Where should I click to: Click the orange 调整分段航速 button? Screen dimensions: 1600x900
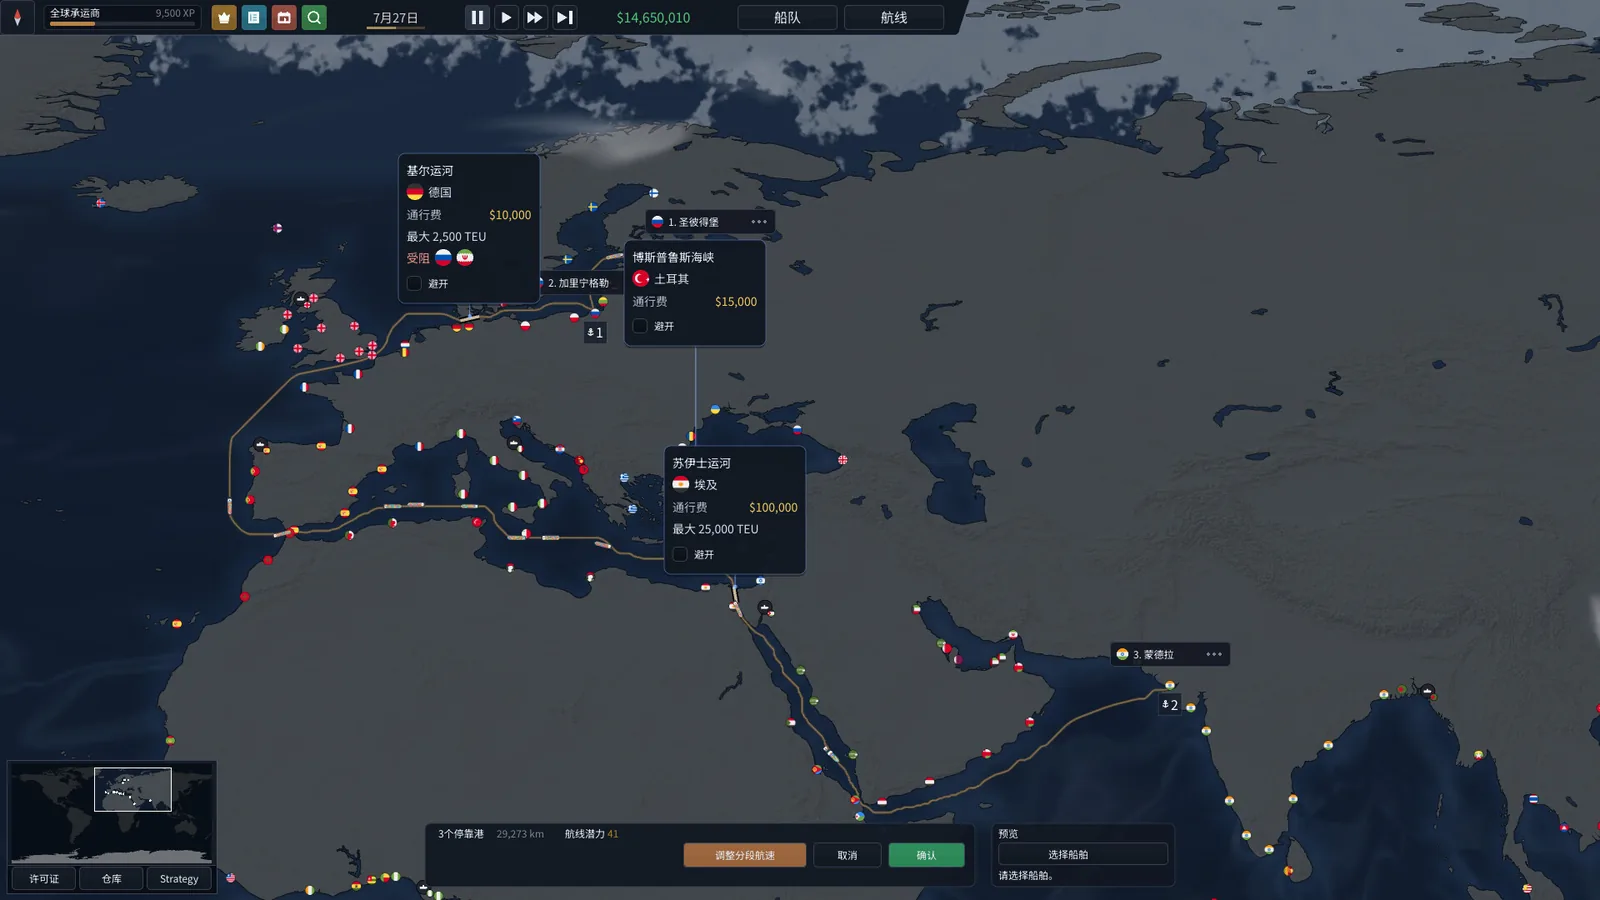(745, 855)
